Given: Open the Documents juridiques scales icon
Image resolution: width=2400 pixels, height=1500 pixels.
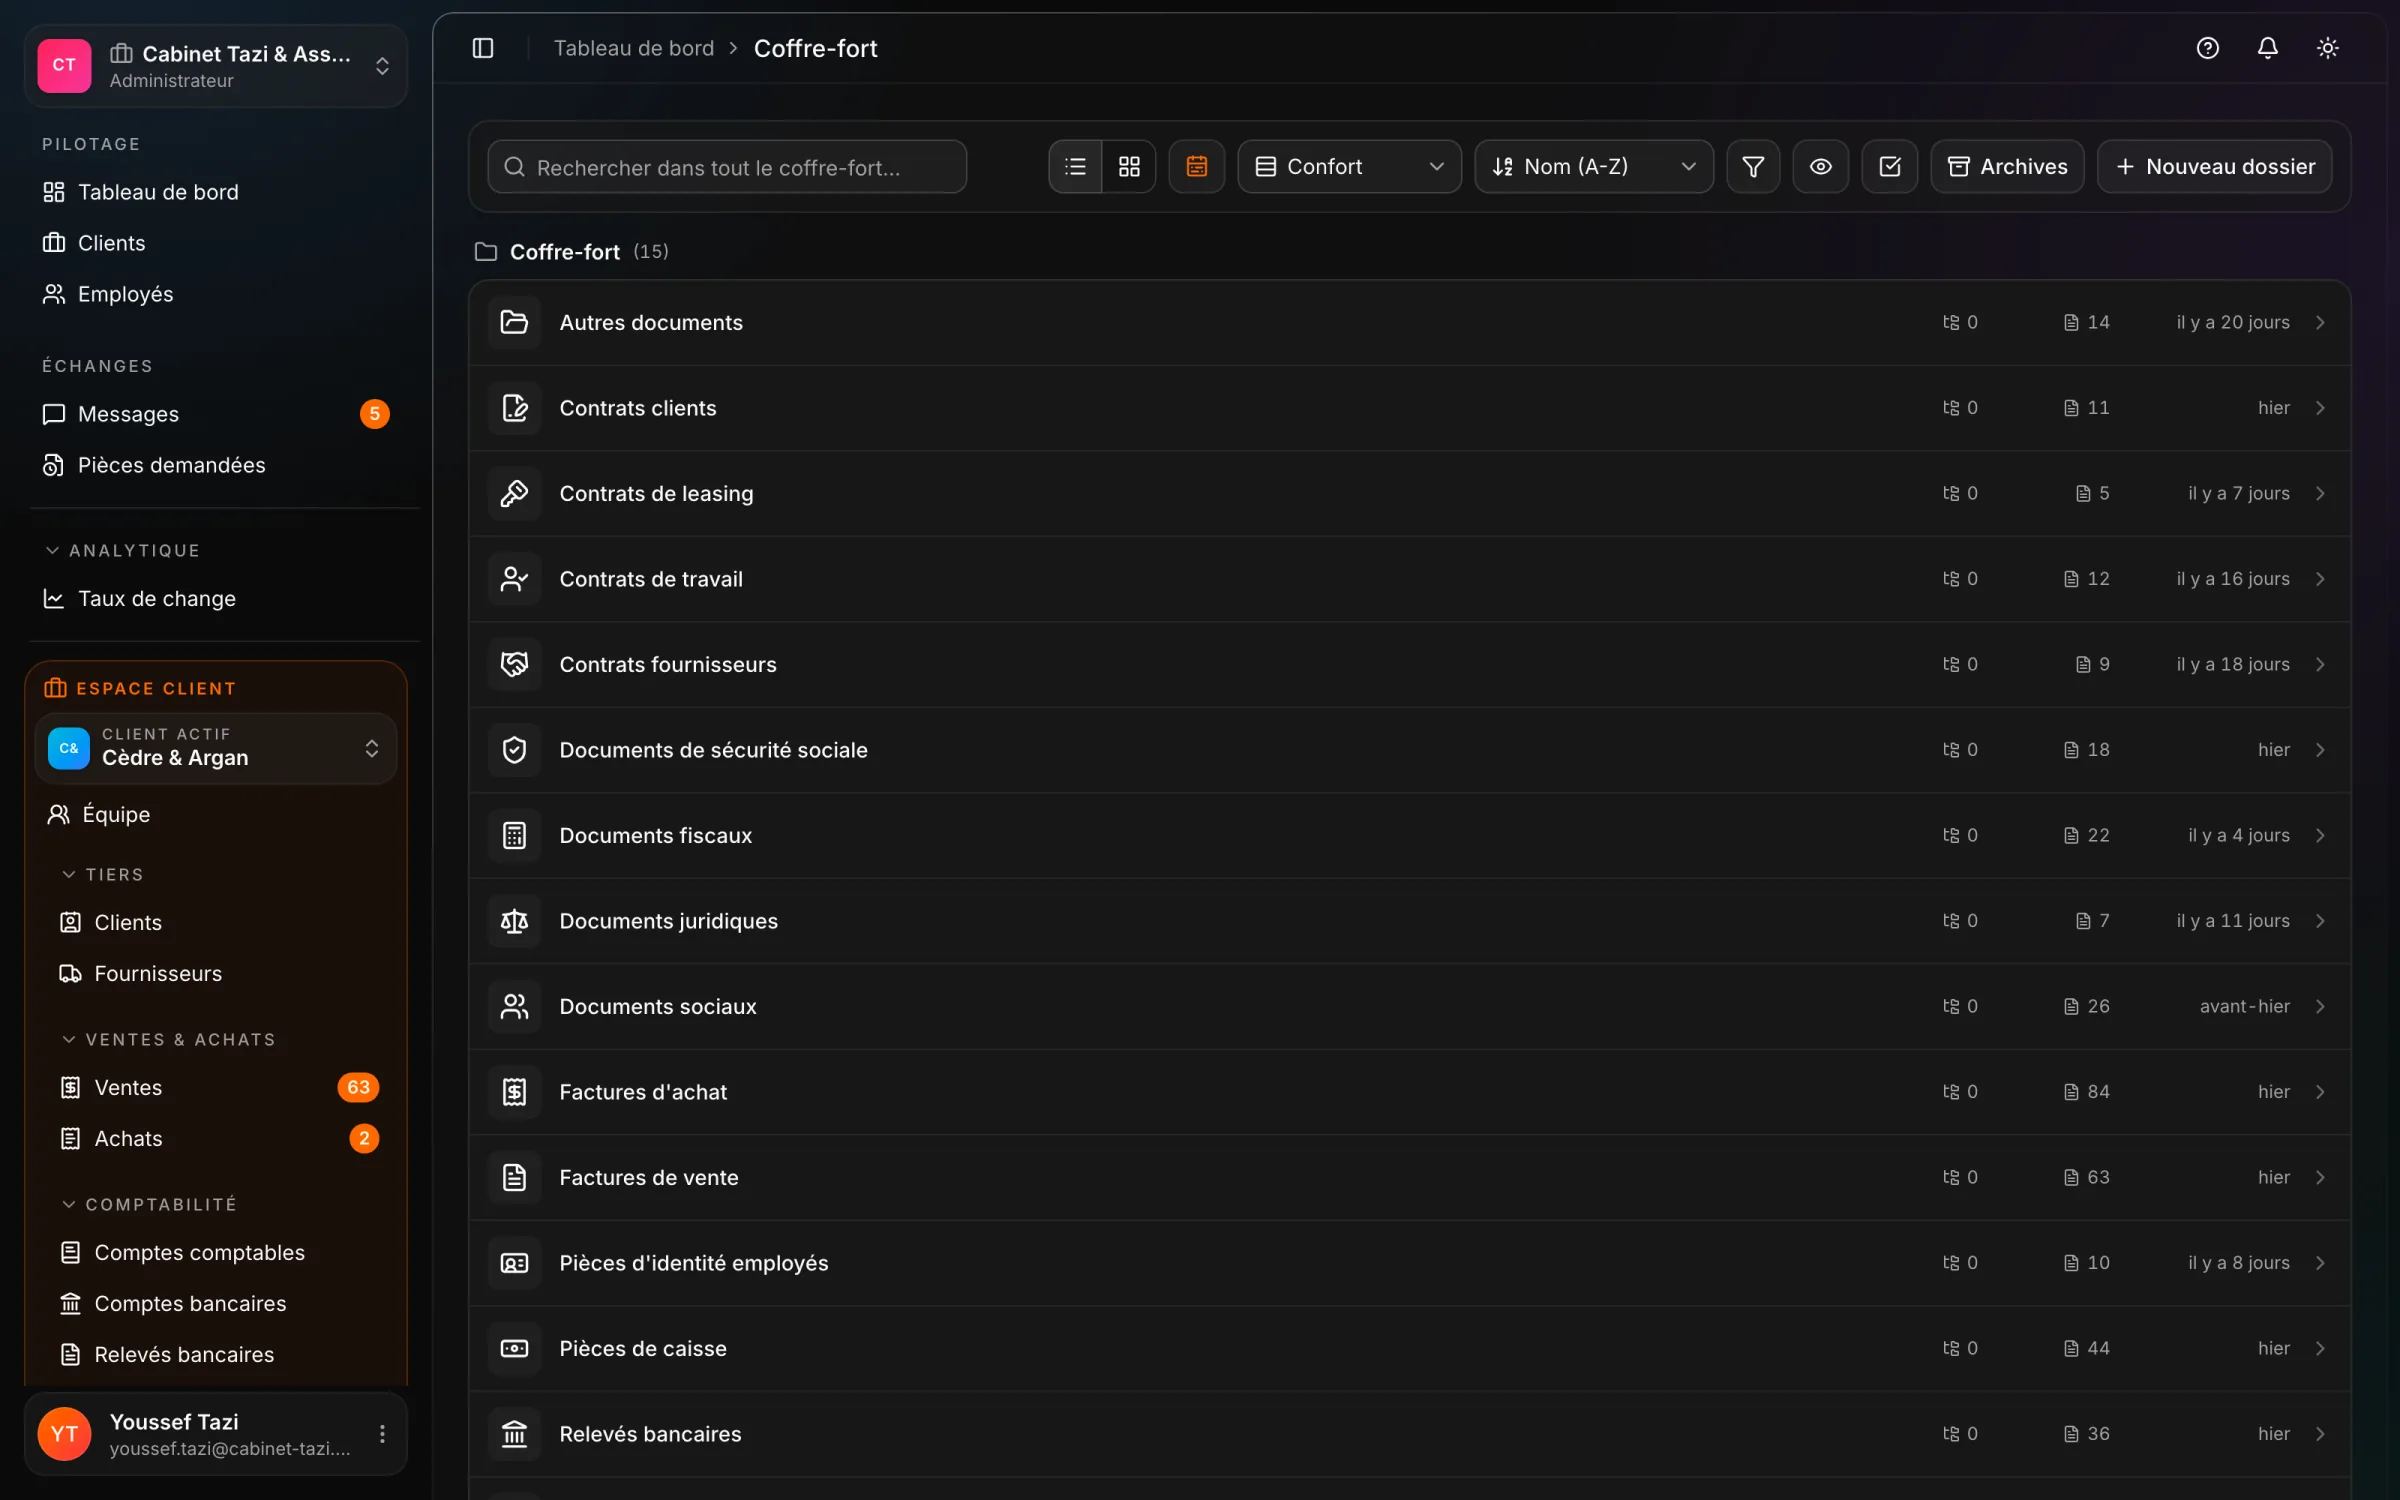Looking at the screenshot, I should coord(514,921).
